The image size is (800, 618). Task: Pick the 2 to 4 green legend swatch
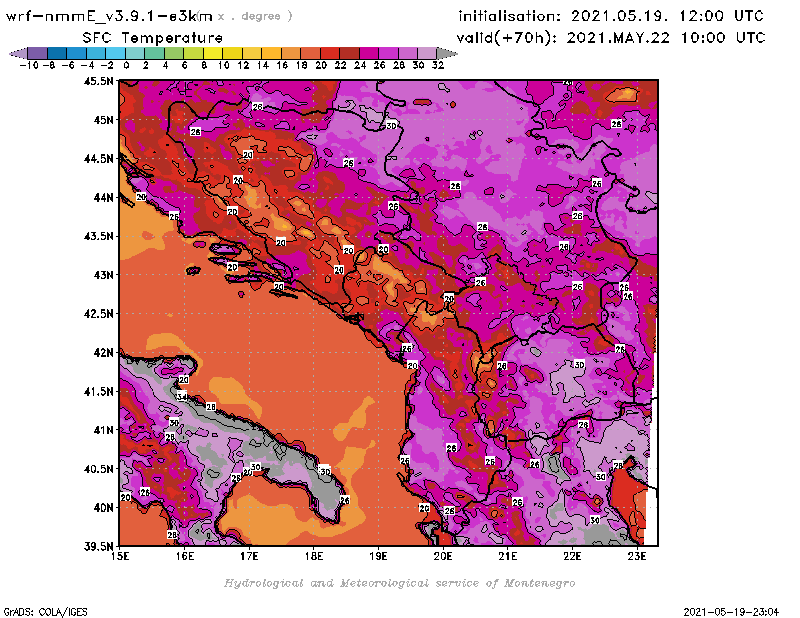pyautogui.click(x=154, y=53)
